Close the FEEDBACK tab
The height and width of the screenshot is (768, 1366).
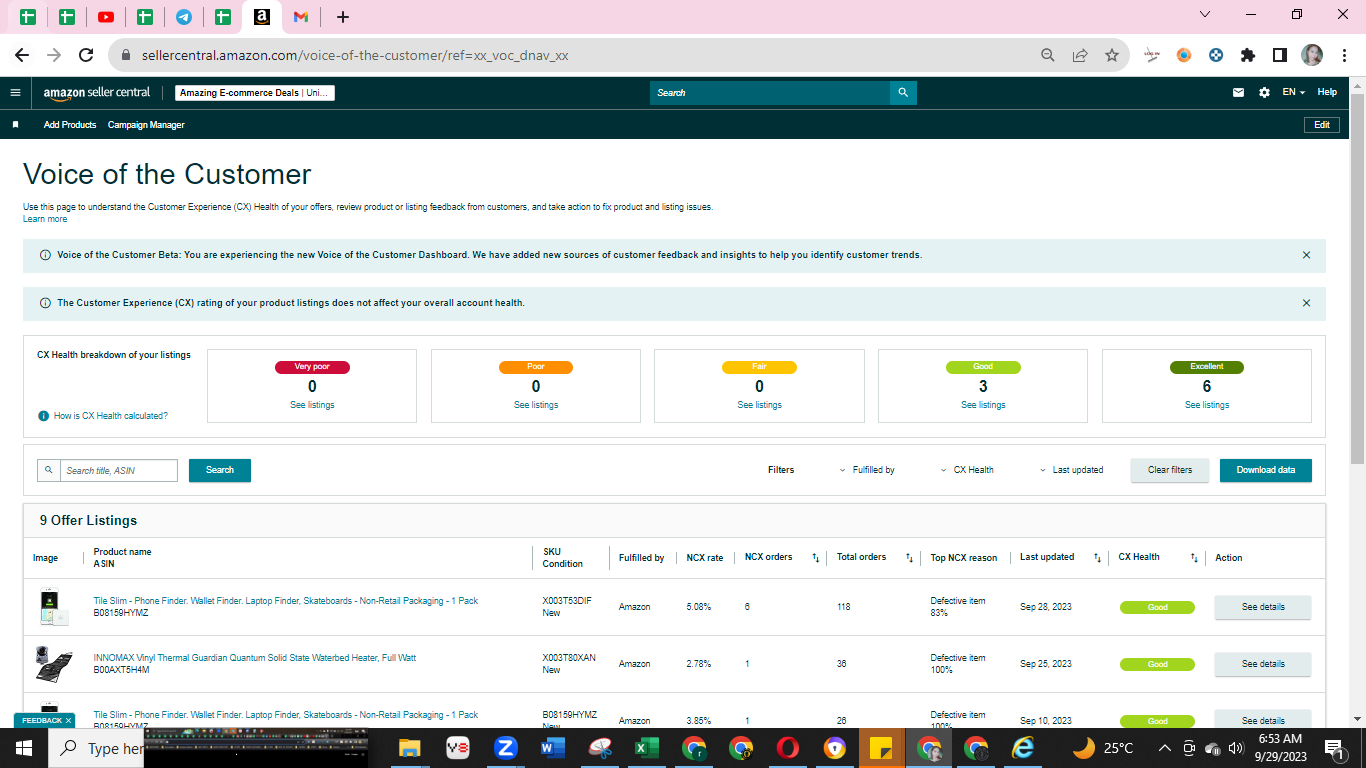click(69, 720)
